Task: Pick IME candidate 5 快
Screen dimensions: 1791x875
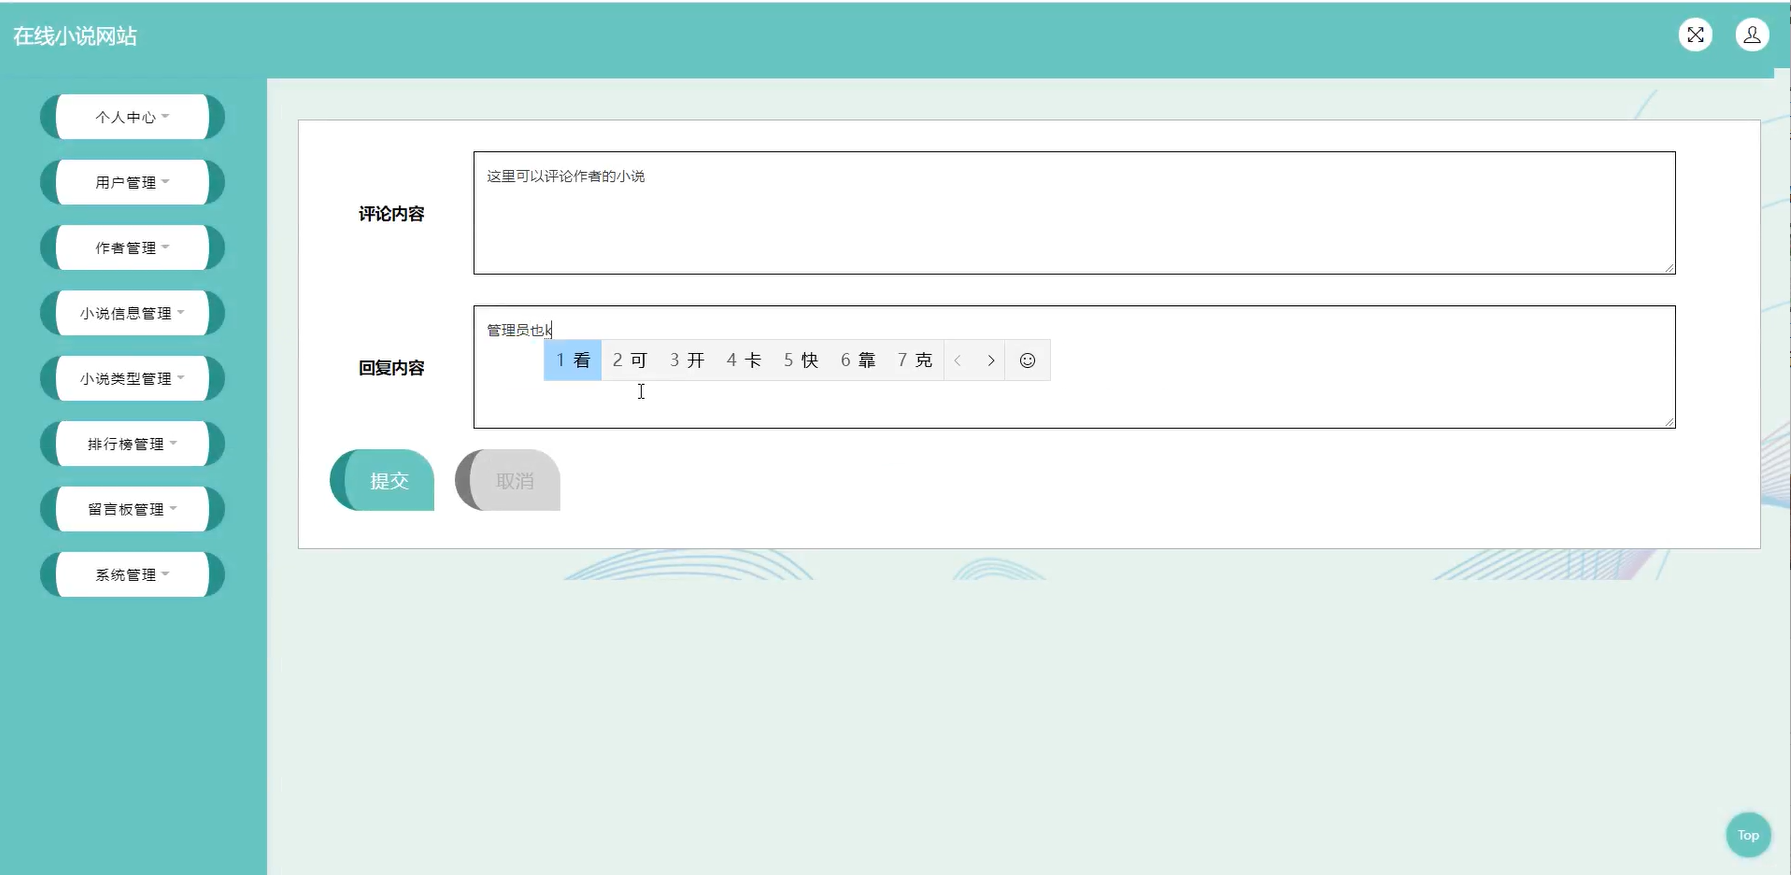Action: click(x=801, y=360)
